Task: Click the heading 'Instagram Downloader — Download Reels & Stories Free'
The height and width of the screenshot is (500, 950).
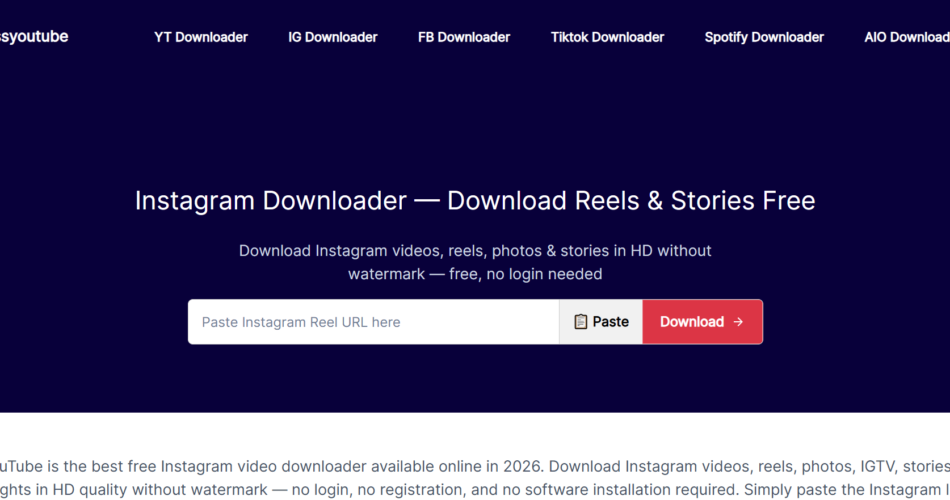Action: click(475, 201)
